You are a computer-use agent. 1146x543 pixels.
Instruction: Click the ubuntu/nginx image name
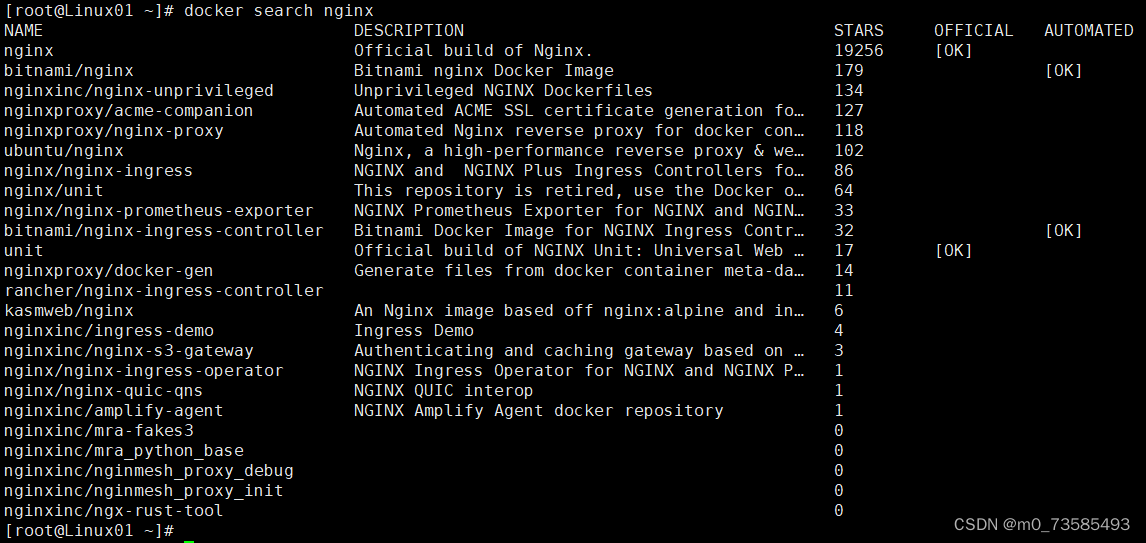coord(64,151)
